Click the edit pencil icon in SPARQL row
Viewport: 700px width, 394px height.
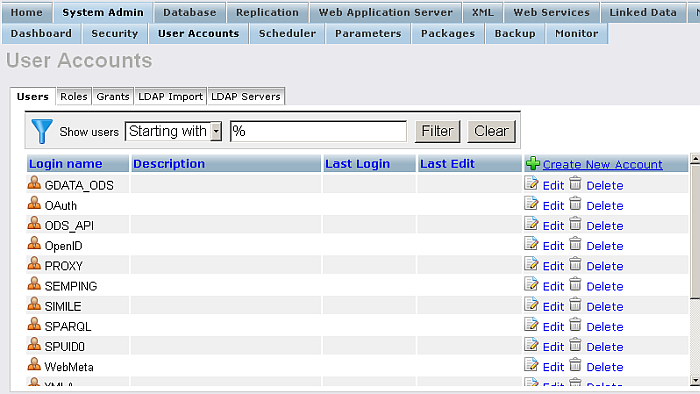(x=531, y=324)
